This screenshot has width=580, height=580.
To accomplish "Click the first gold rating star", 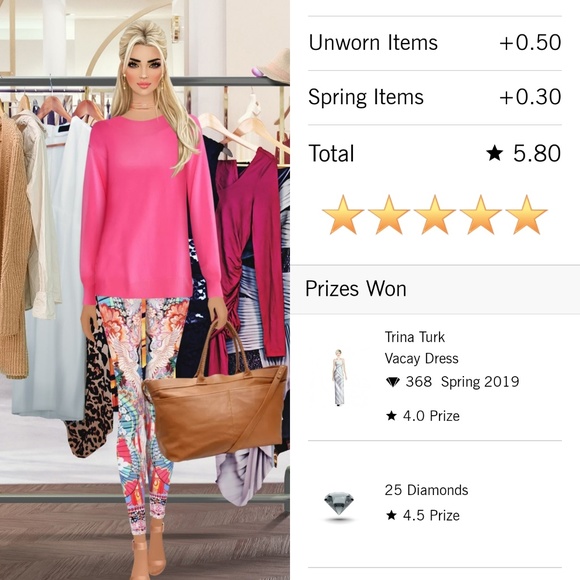I will [343, 215].
